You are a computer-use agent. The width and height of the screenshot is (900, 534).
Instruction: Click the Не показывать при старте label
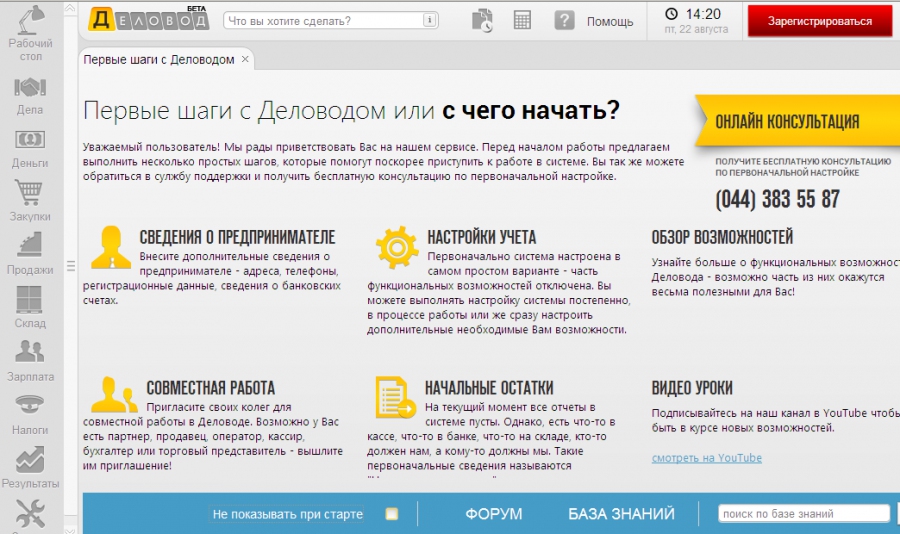(288, 514)
